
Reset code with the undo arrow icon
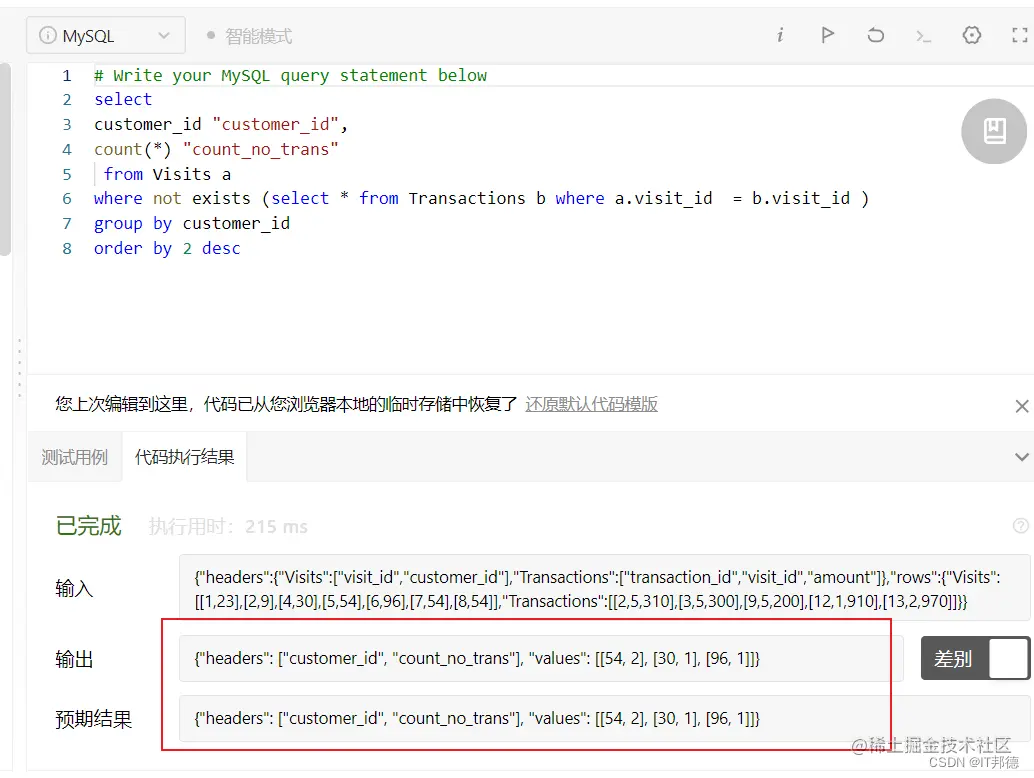coord(875,35)
